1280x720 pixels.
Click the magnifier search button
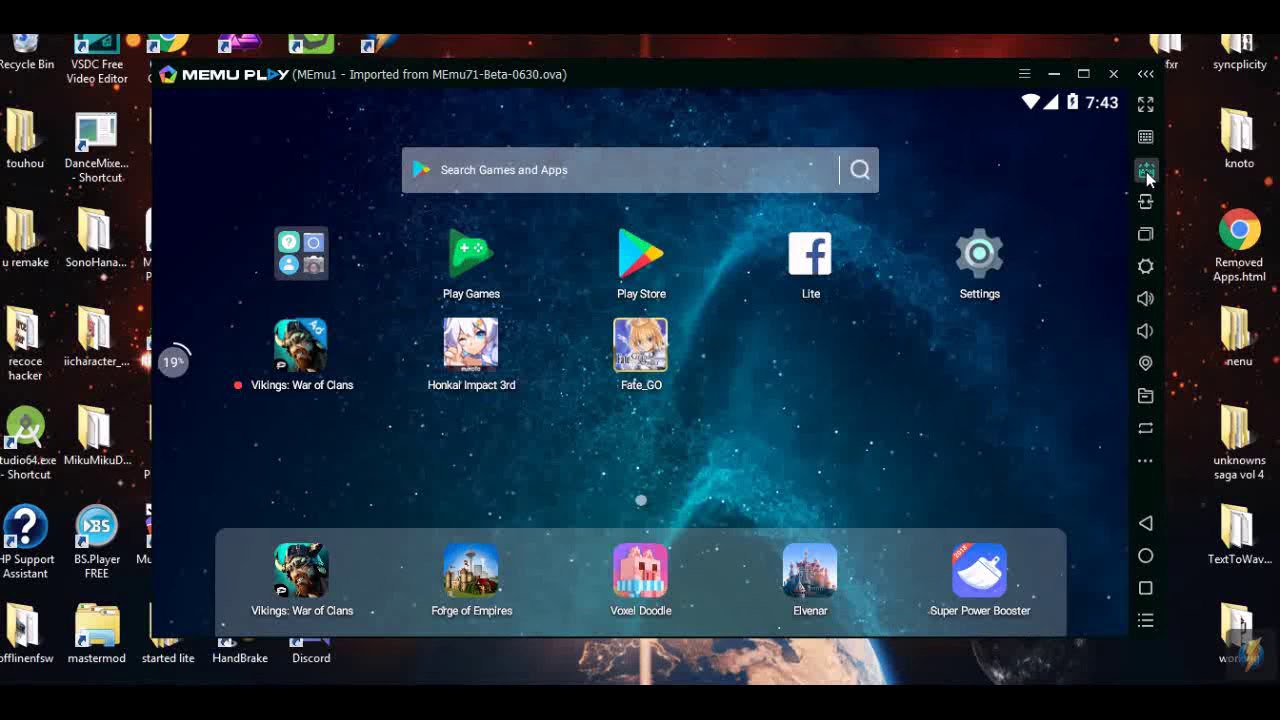(x=860, y=170)
